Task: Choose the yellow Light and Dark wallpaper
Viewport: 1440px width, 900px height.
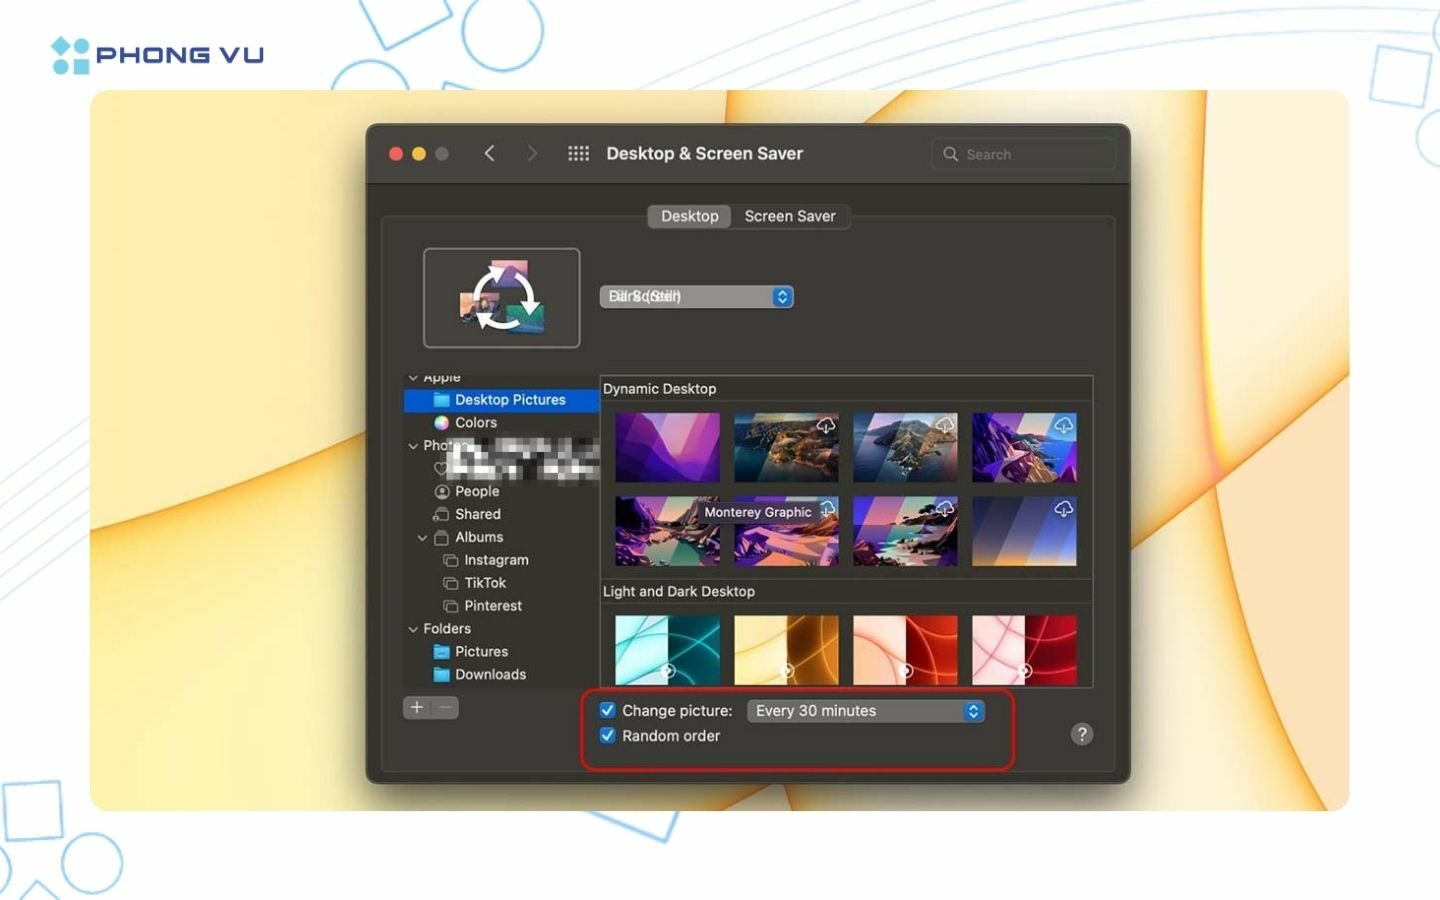Action: click(786, 649)
